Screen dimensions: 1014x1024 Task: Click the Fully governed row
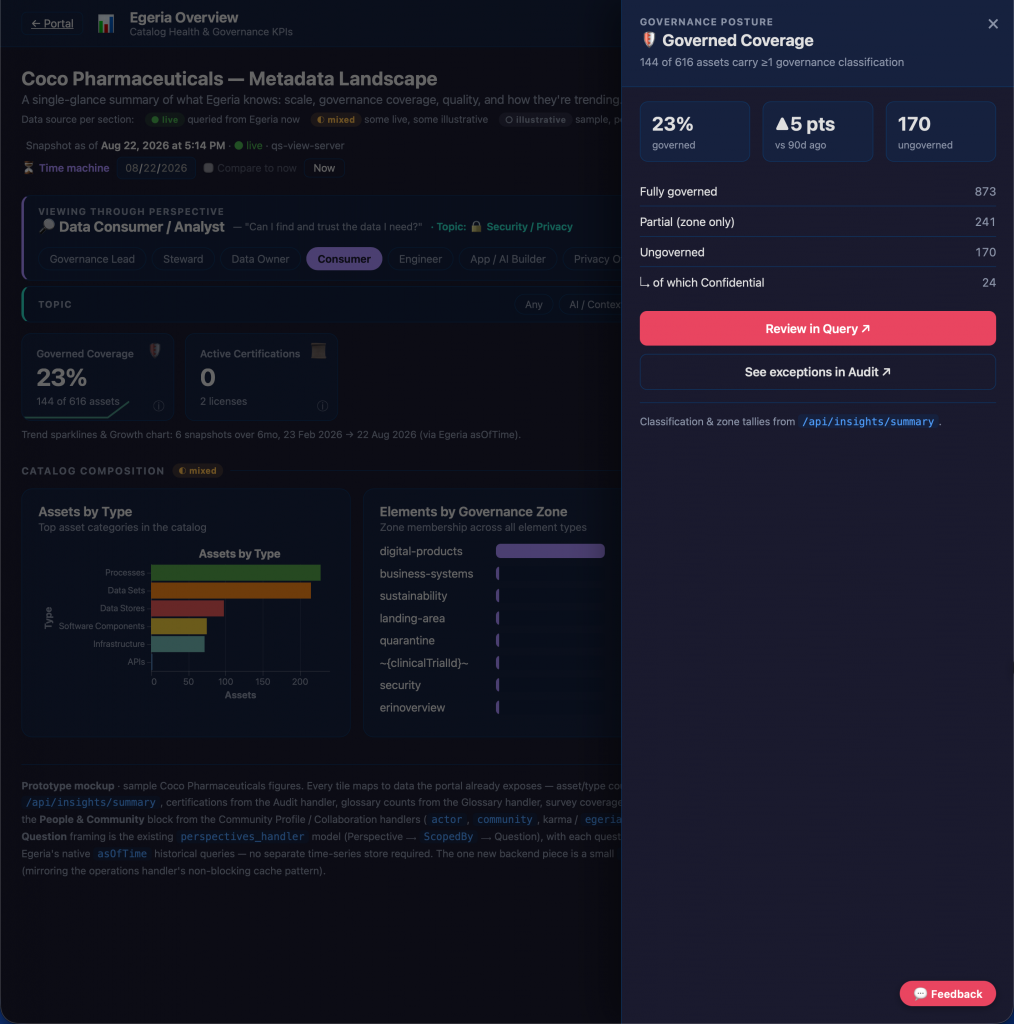817,191
